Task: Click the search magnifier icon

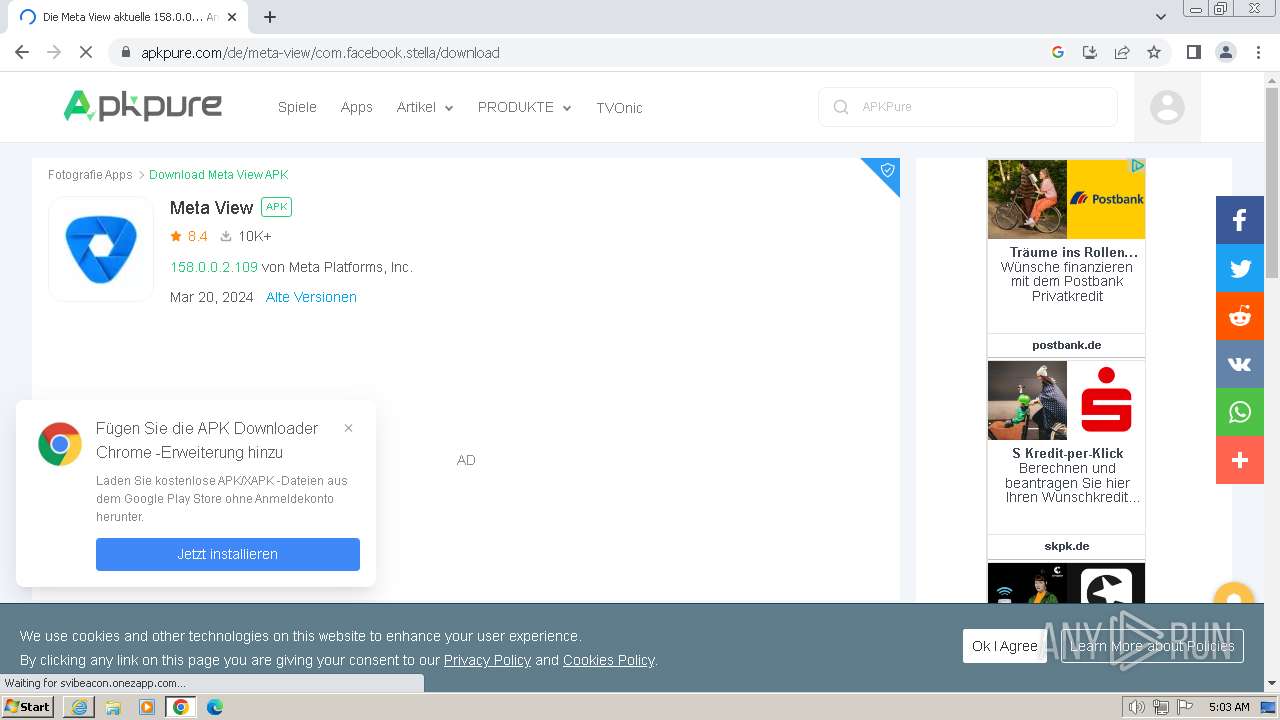Action: click(x=841, y=107)
